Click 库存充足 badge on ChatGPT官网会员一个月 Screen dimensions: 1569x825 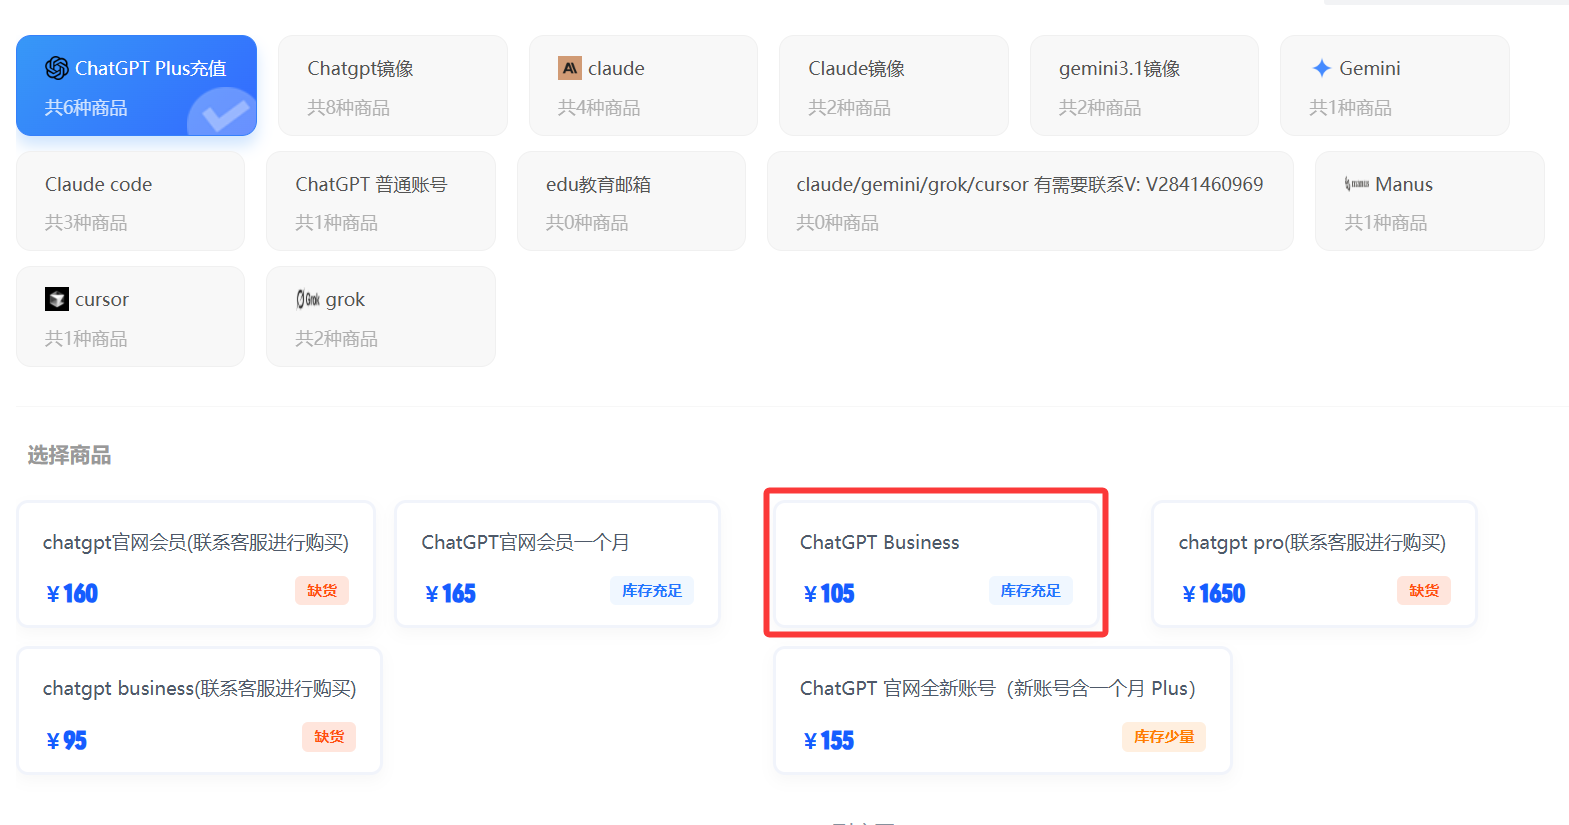[652, 591]
